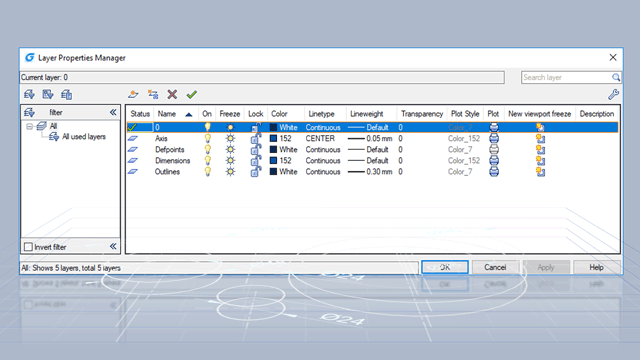Toggle plot printer icon for Axis layer
The width and height of the screenshot is (640, 360).
[x=494, y=138]
